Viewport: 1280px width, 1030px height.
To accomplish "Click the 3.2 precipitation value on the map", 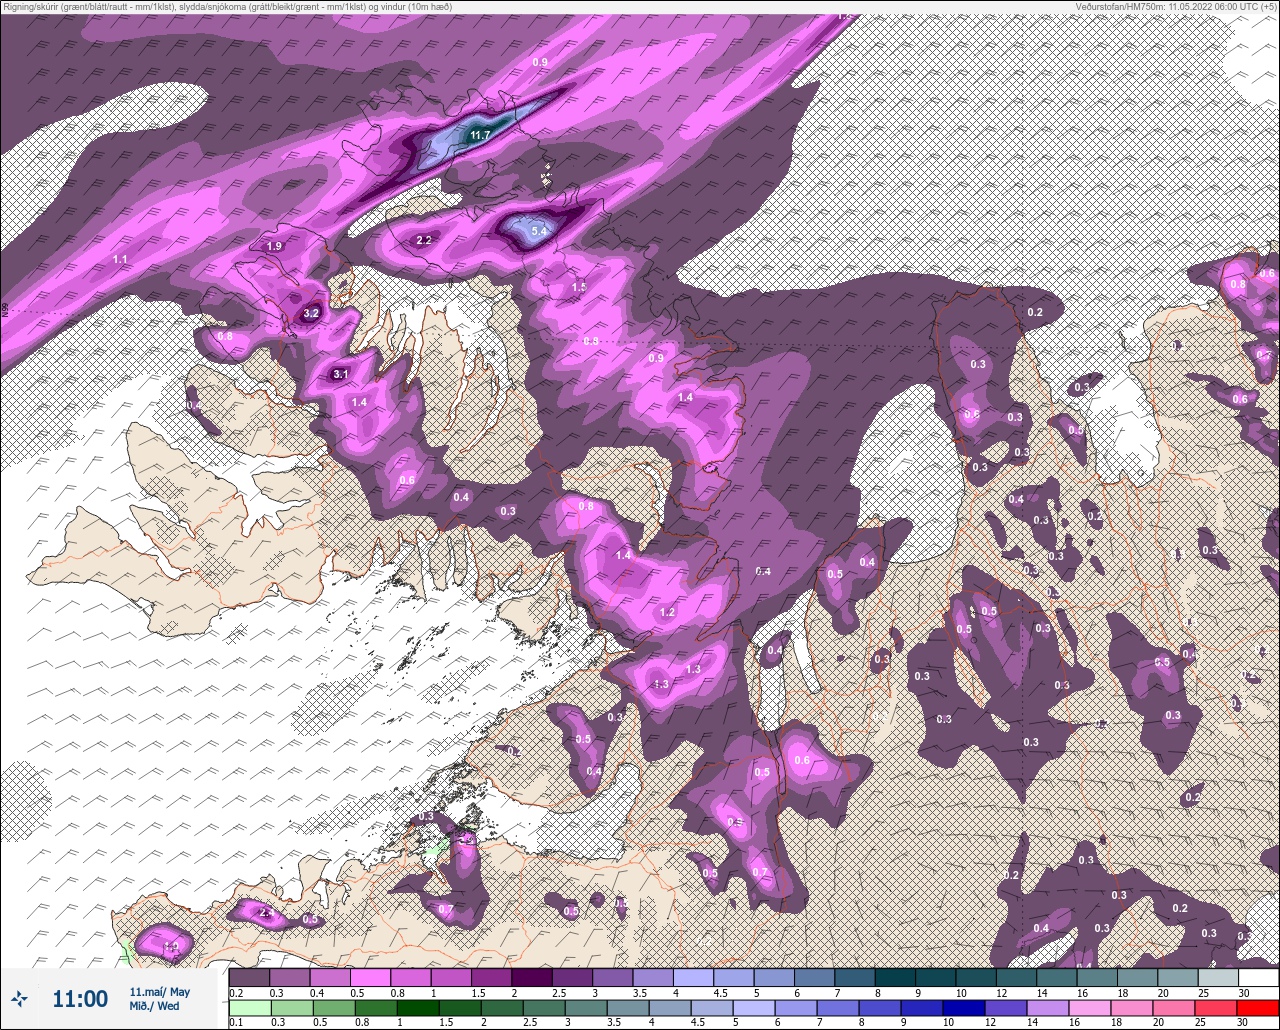I will click(311, 313).
